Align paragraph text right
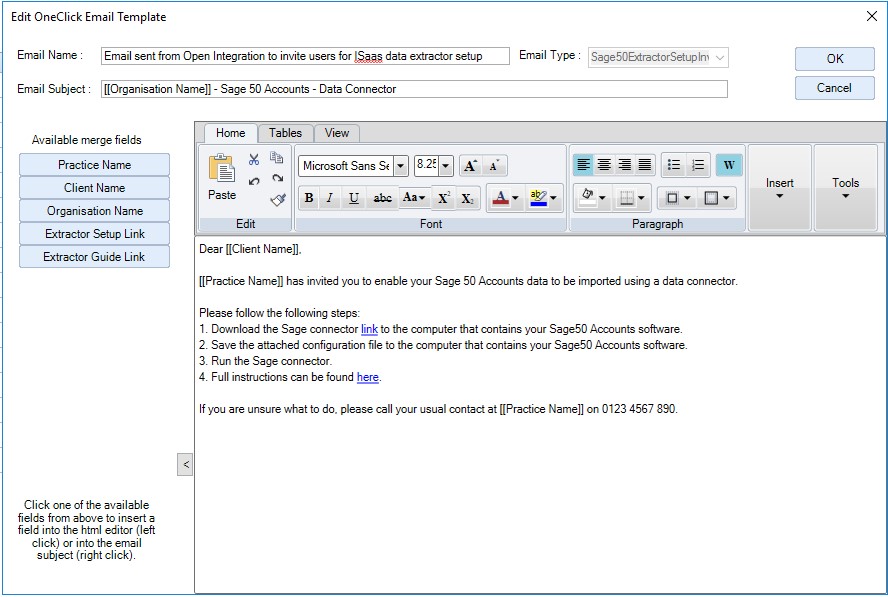888x597 pixels. pyautogui.click(x=625, y=165)
